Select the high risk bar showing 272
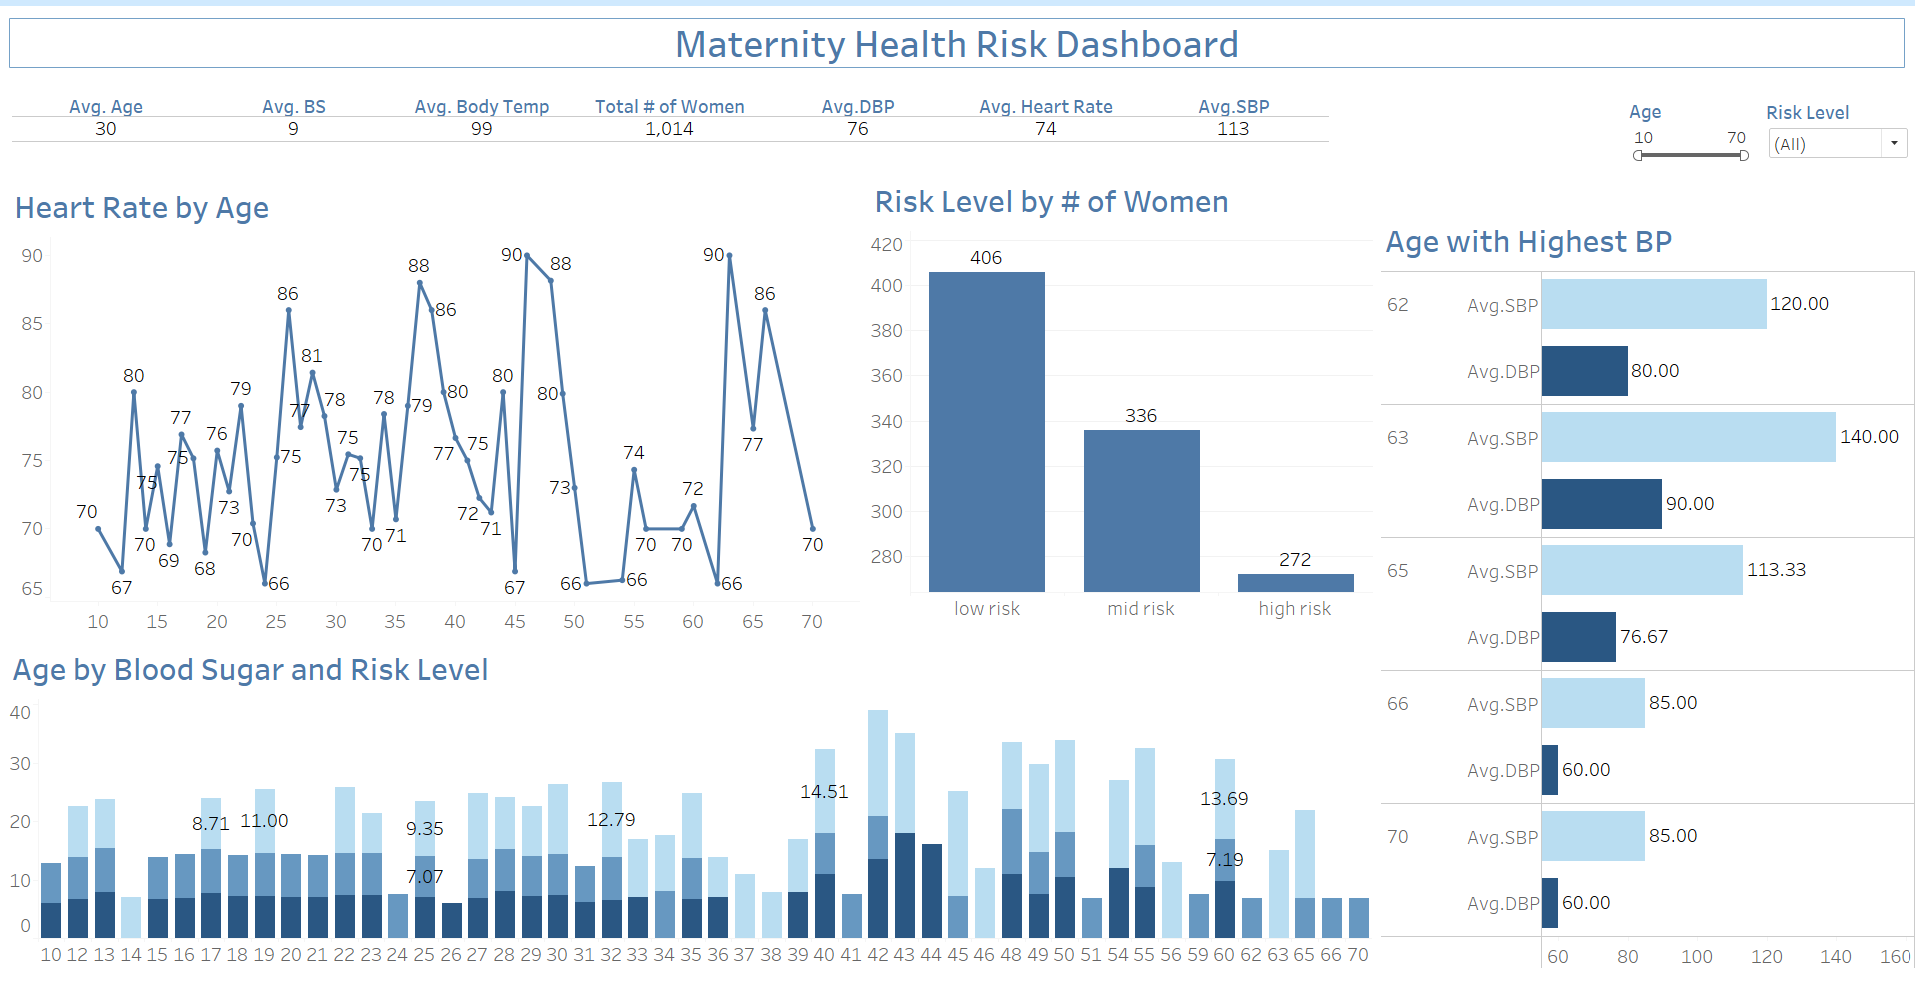 pos(1295,583)
